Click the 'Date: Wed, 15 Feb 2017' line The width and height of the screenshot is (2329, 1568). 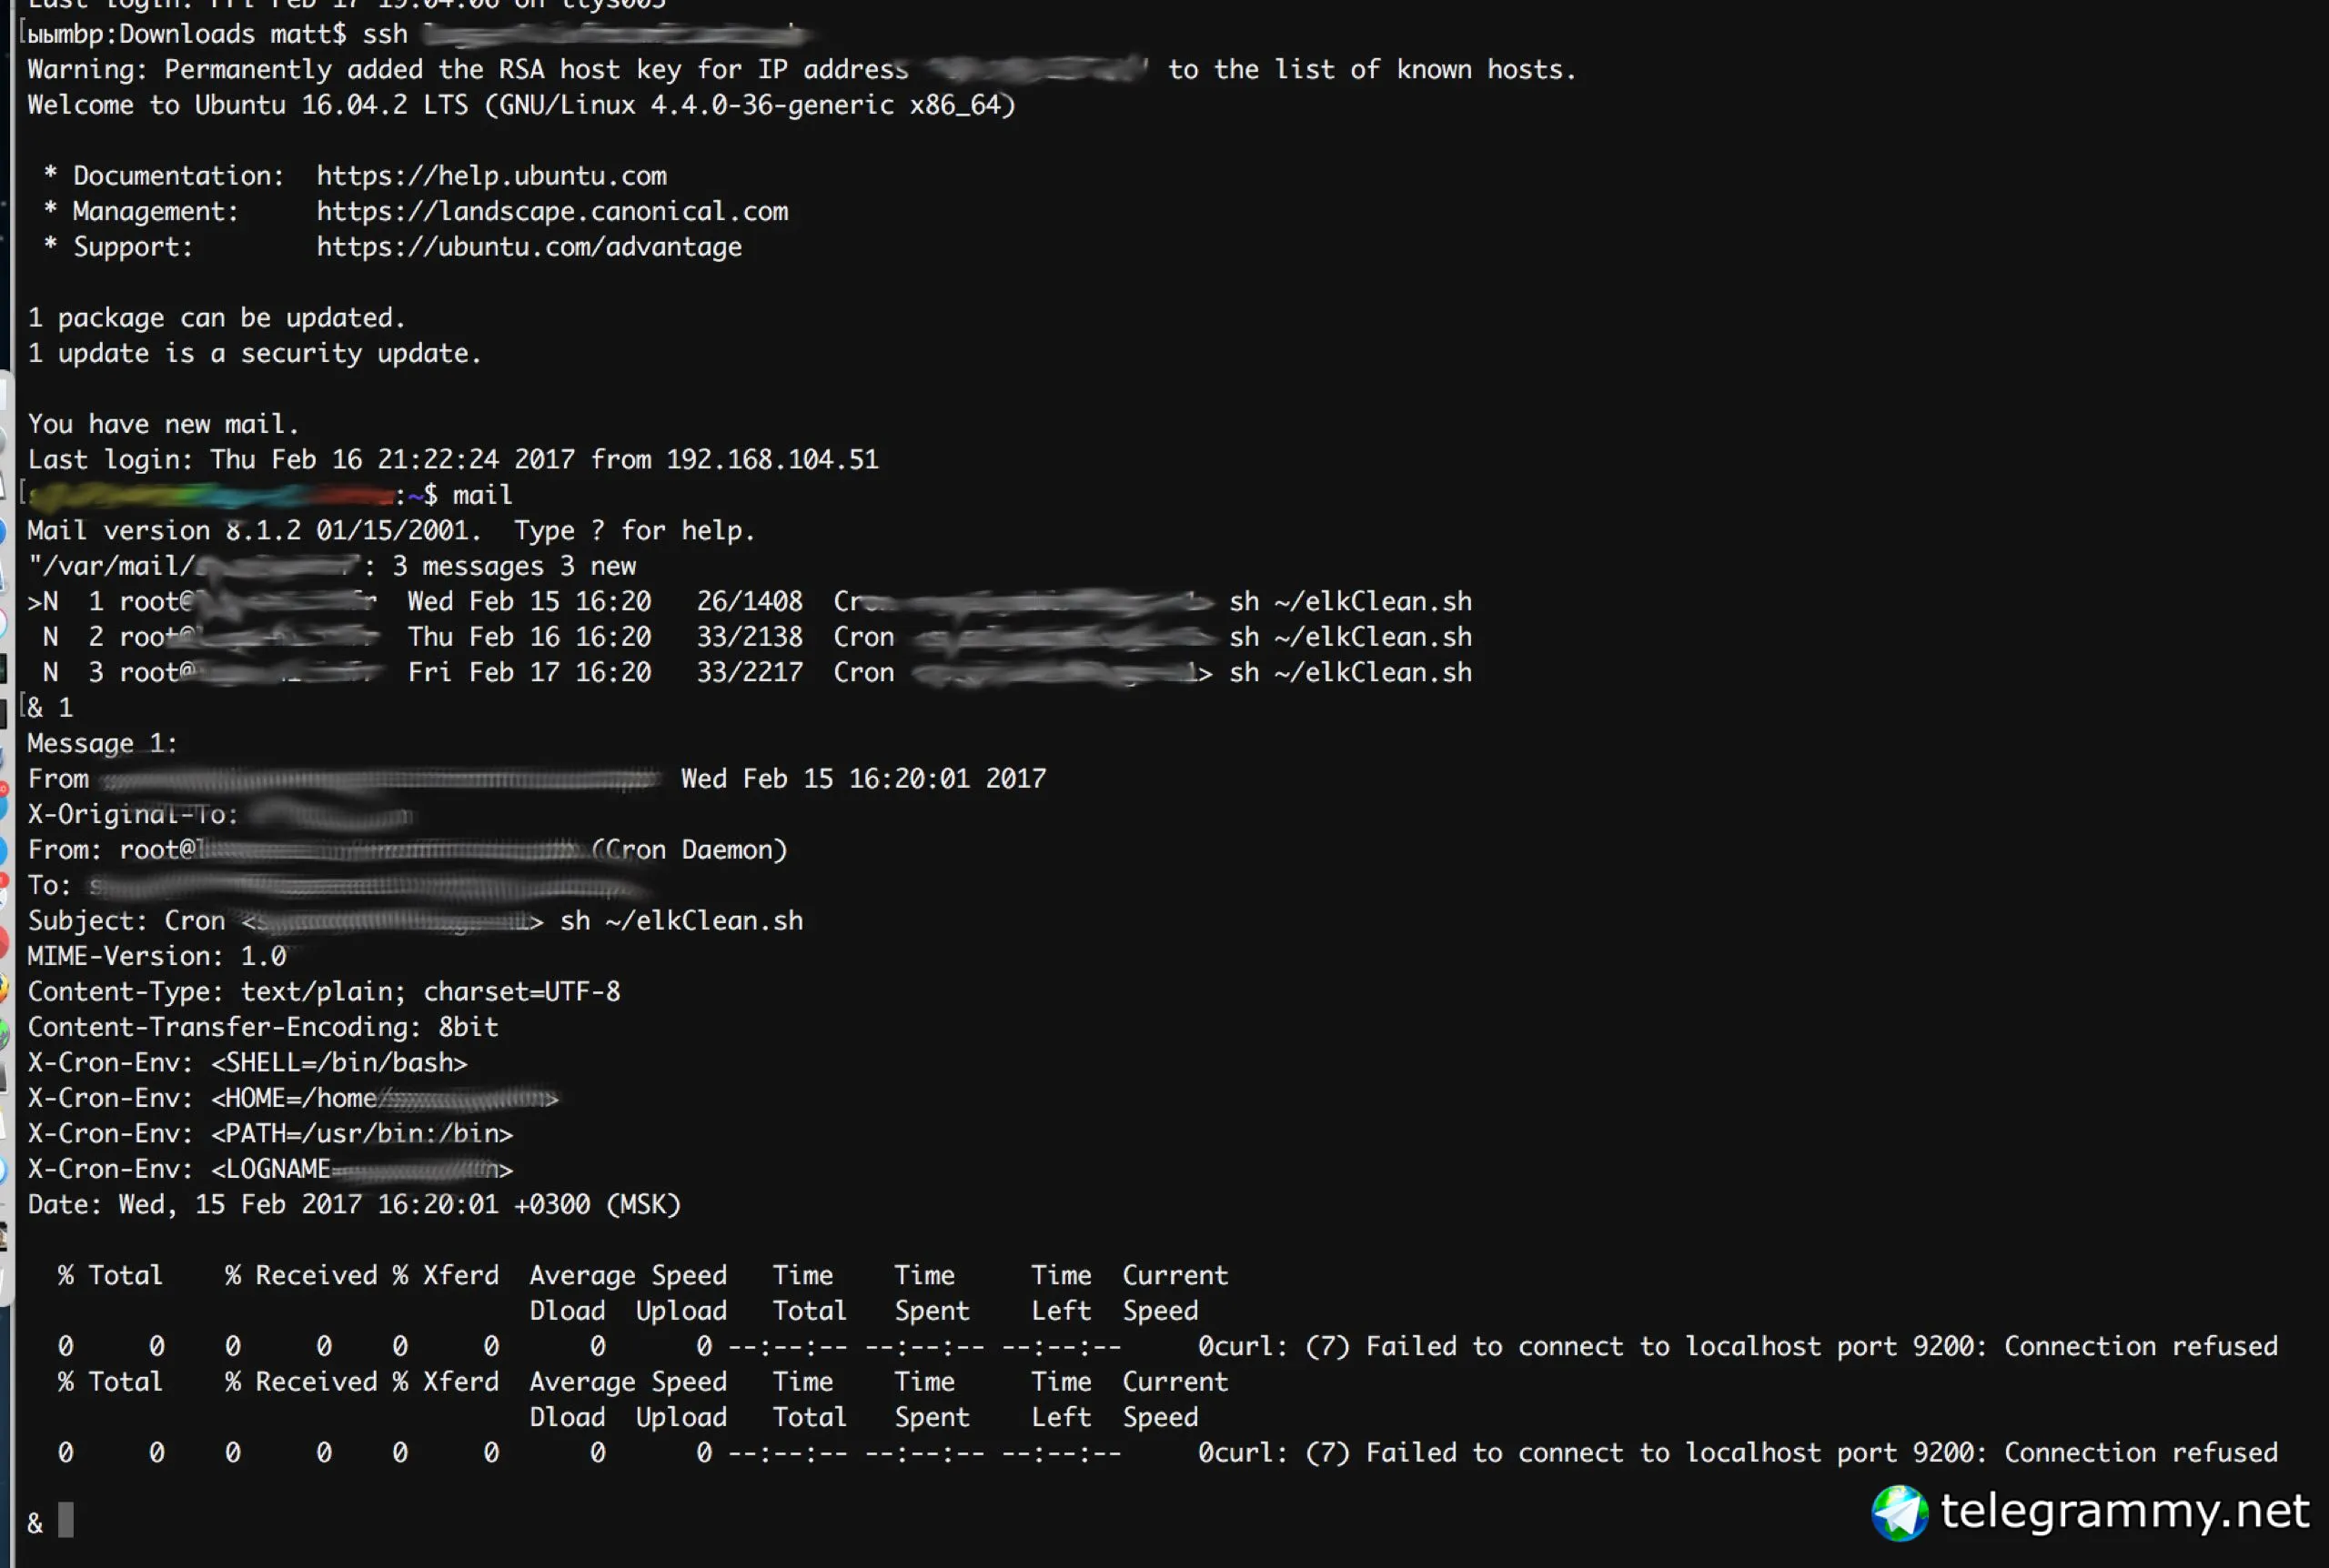[x=353, y=1204]
